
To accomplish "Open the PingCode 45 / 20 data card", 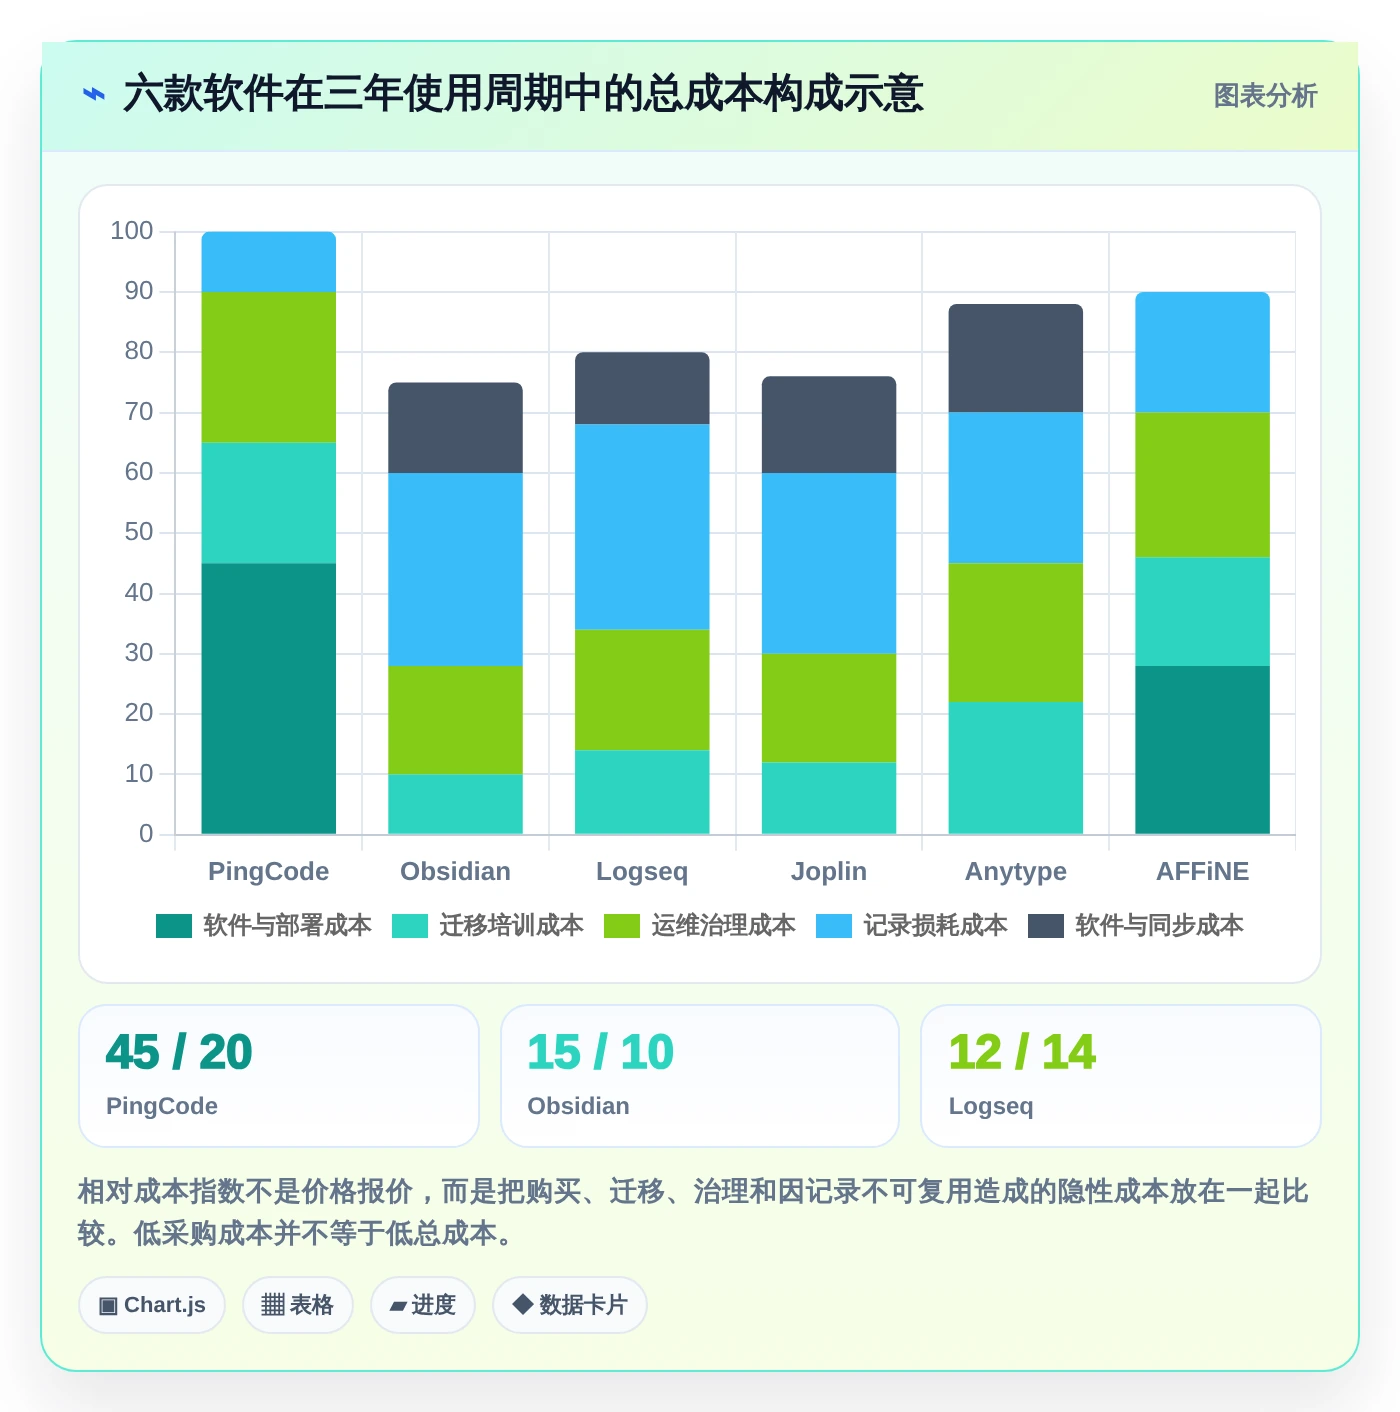I will (x=279, y=1076).
